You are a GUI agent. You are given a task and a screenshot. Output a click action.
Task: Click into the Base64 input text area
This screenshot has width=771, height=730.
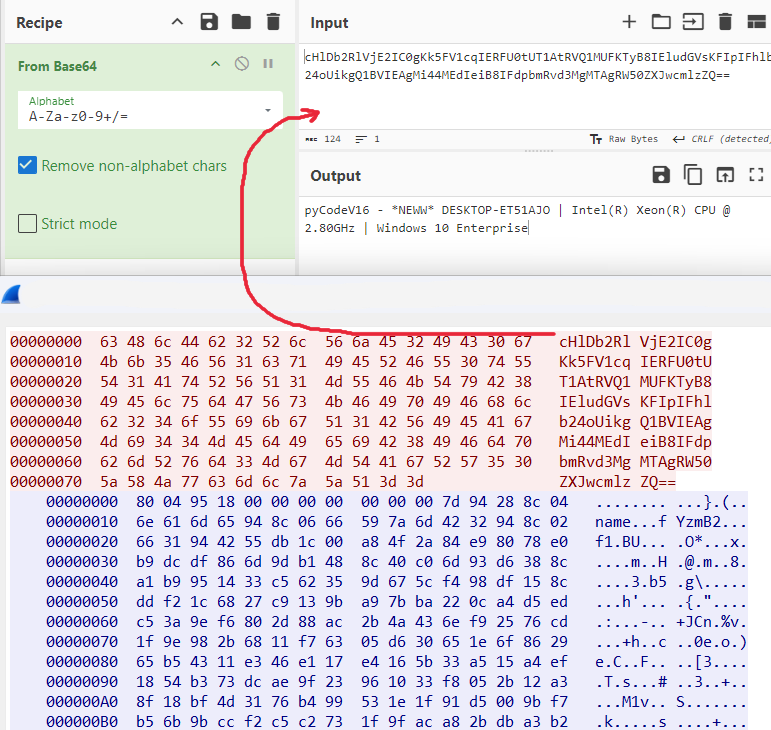535,86
